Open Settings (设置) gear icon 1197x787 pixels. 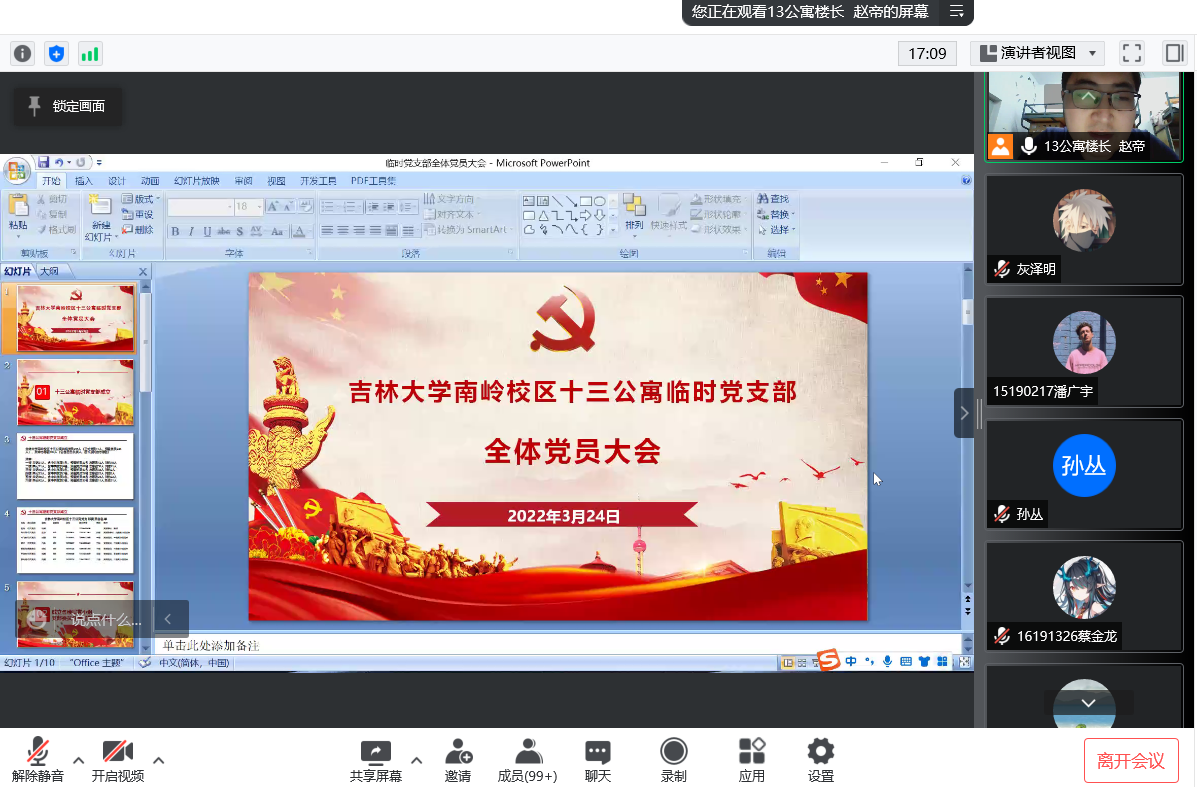(x=821, y=760)
